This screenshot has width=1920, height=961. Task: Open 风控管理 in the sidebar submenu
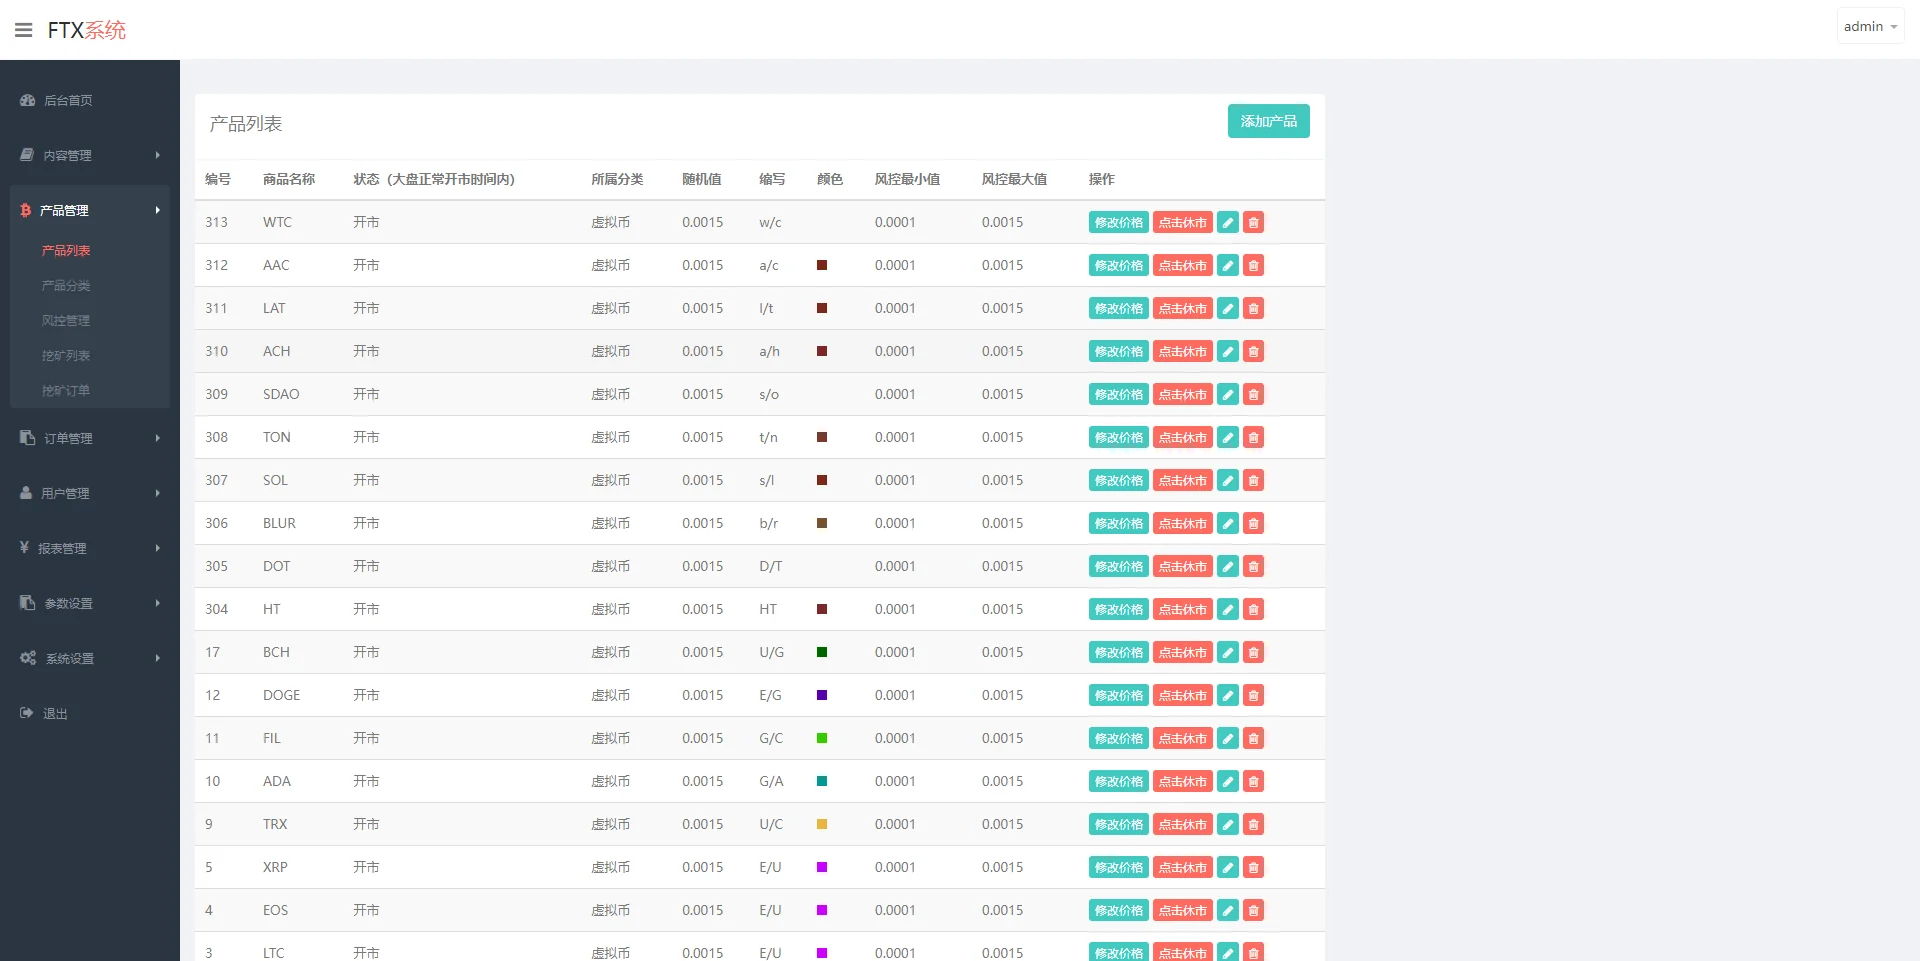[x=66, y=321]
